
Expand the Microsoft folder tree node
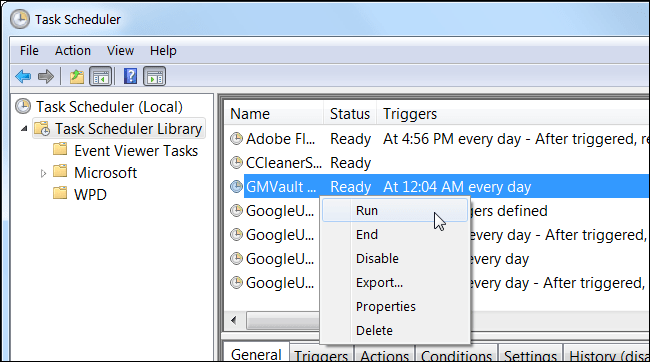point(43,173)
